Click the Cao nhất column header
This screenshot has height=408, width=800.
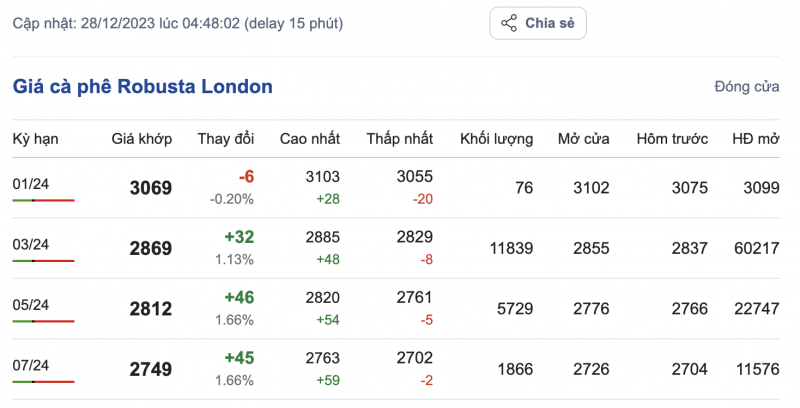309,139
